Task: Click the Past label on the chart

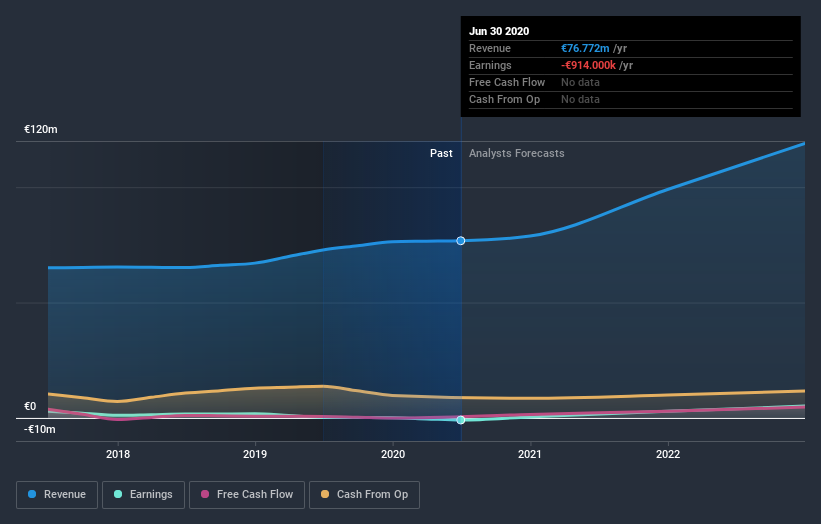Action: pyautogui.click(x=441, y=153)
